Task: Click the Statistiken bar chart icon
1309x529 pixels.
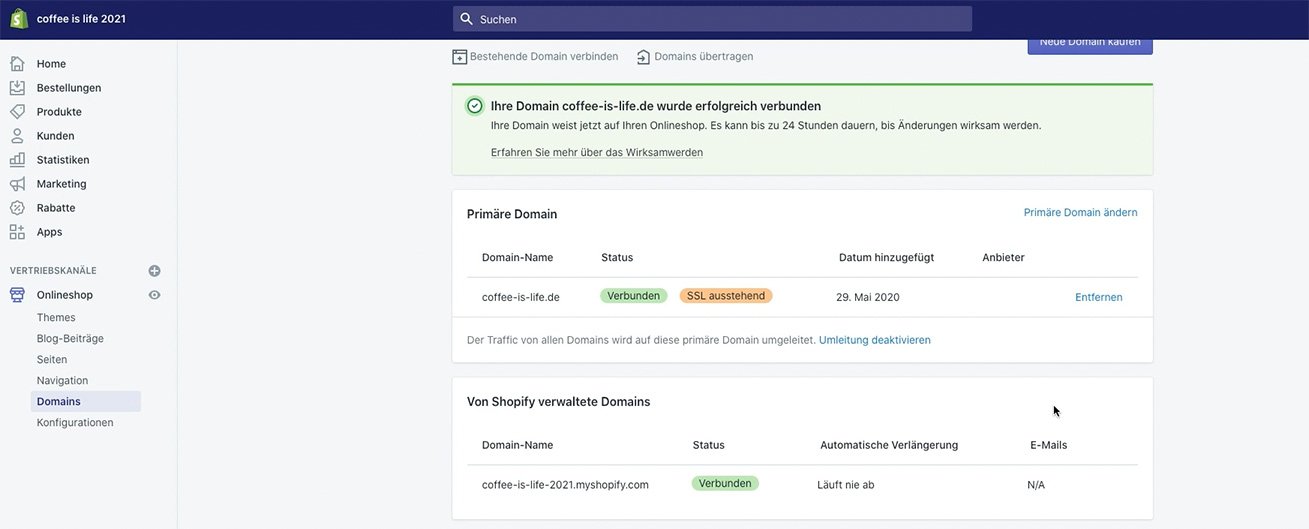Action: tap(17, 160)
